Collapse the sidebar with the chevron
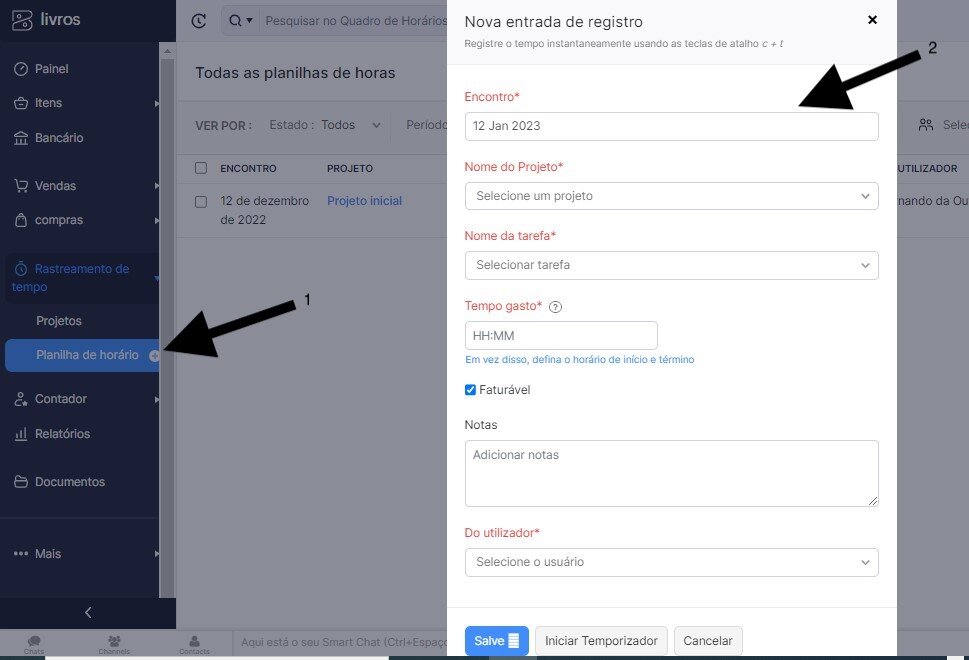This screenshot has width=969, height=660. coord(88,612)
